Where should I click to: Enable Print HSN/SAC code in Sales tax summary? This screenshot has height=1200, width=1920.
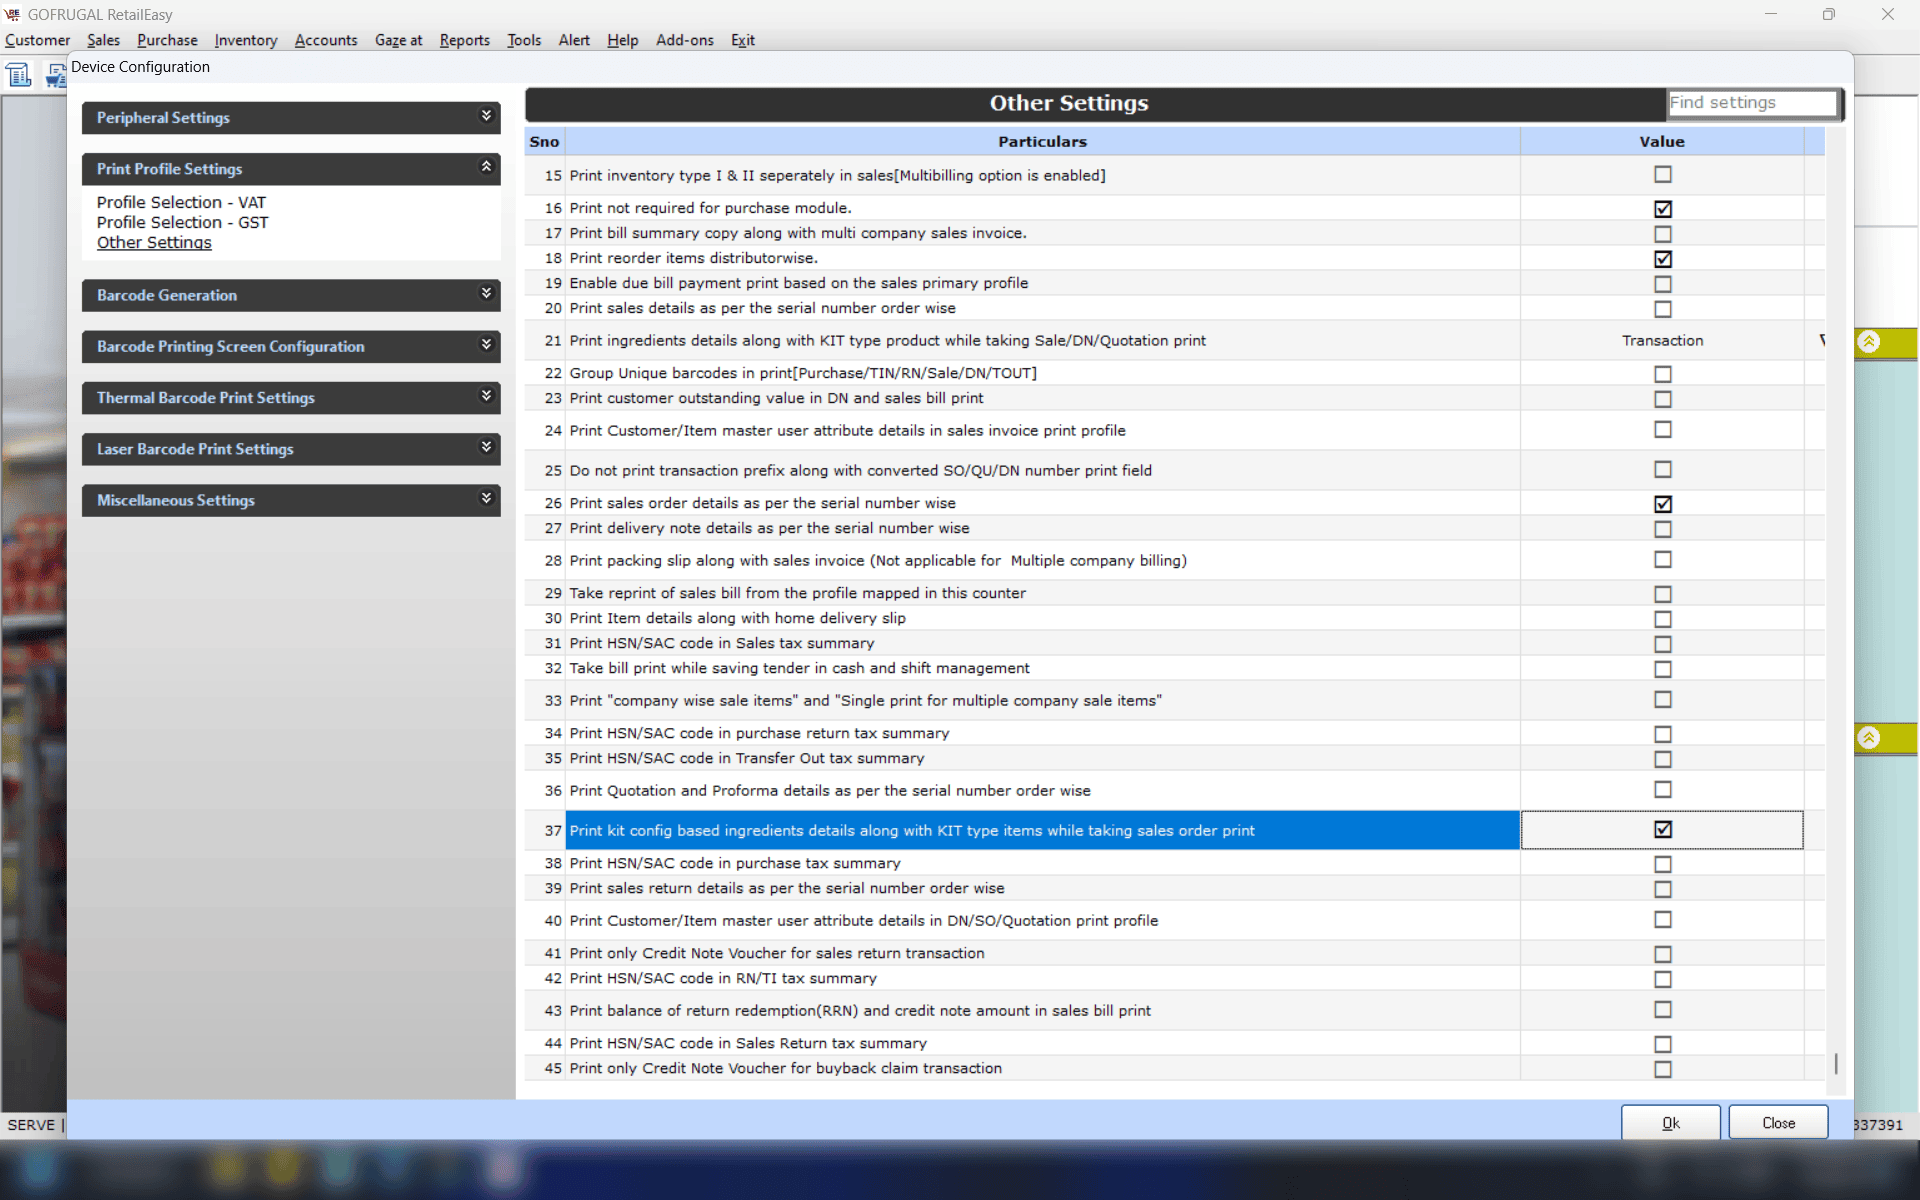1662,644
